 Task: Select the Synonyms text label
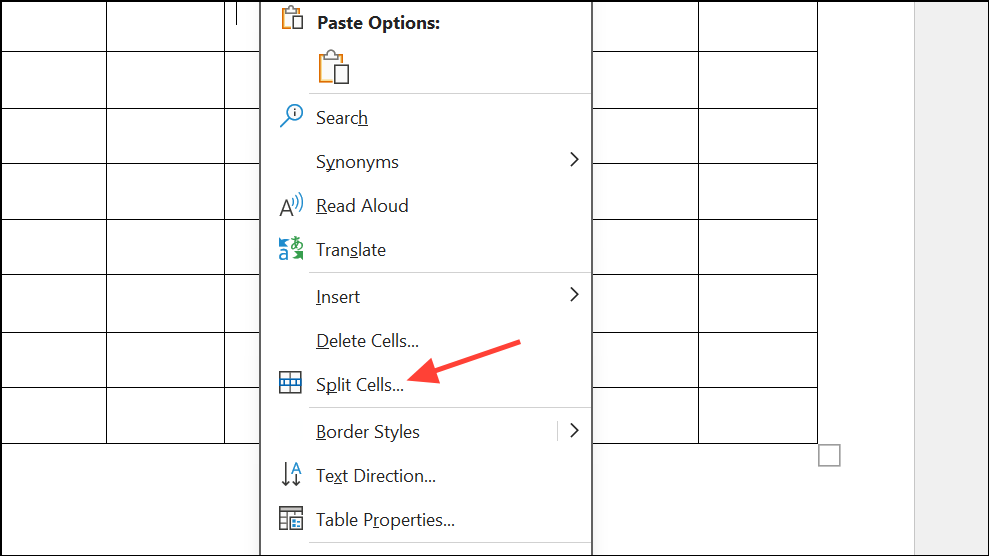point(357,162)
